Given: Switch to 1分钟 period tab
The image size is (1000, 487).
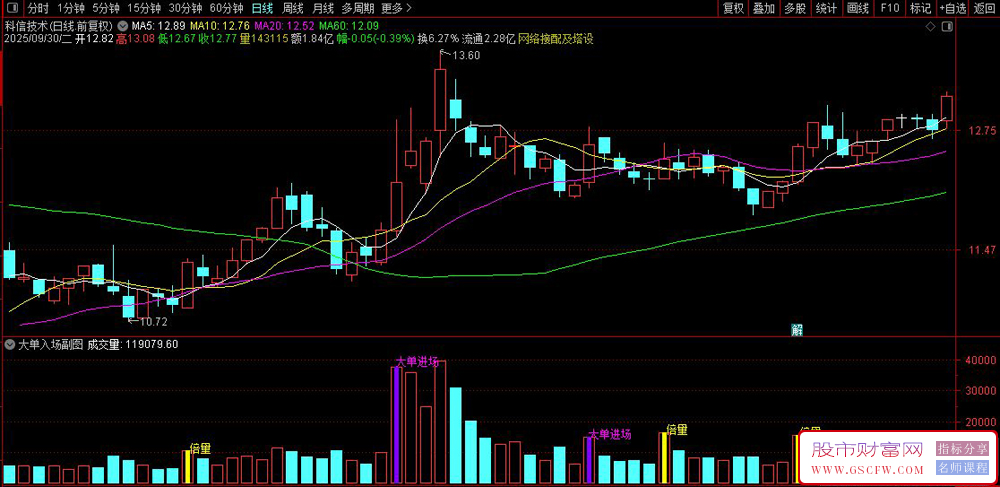Looking at the screenshot, I should coord(70,8).
